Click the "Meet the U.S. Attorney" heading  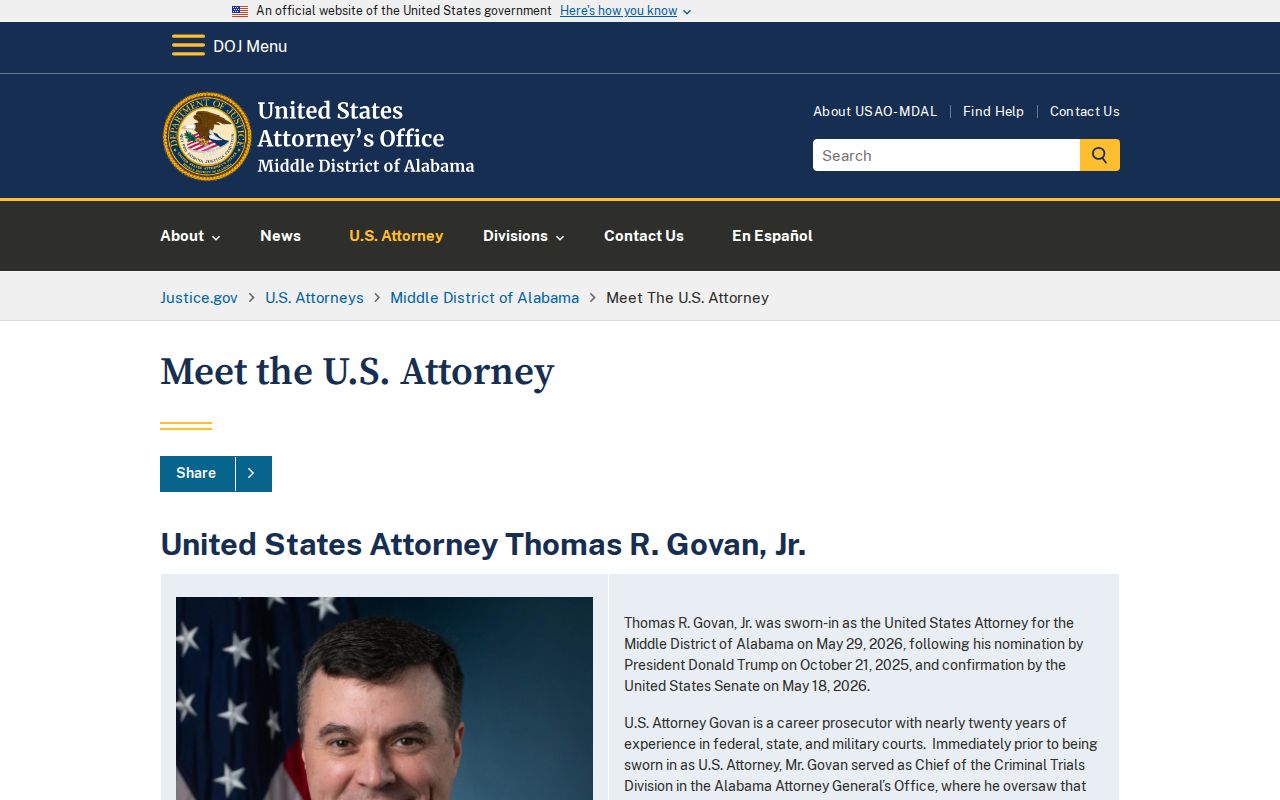tap(357, 372)
